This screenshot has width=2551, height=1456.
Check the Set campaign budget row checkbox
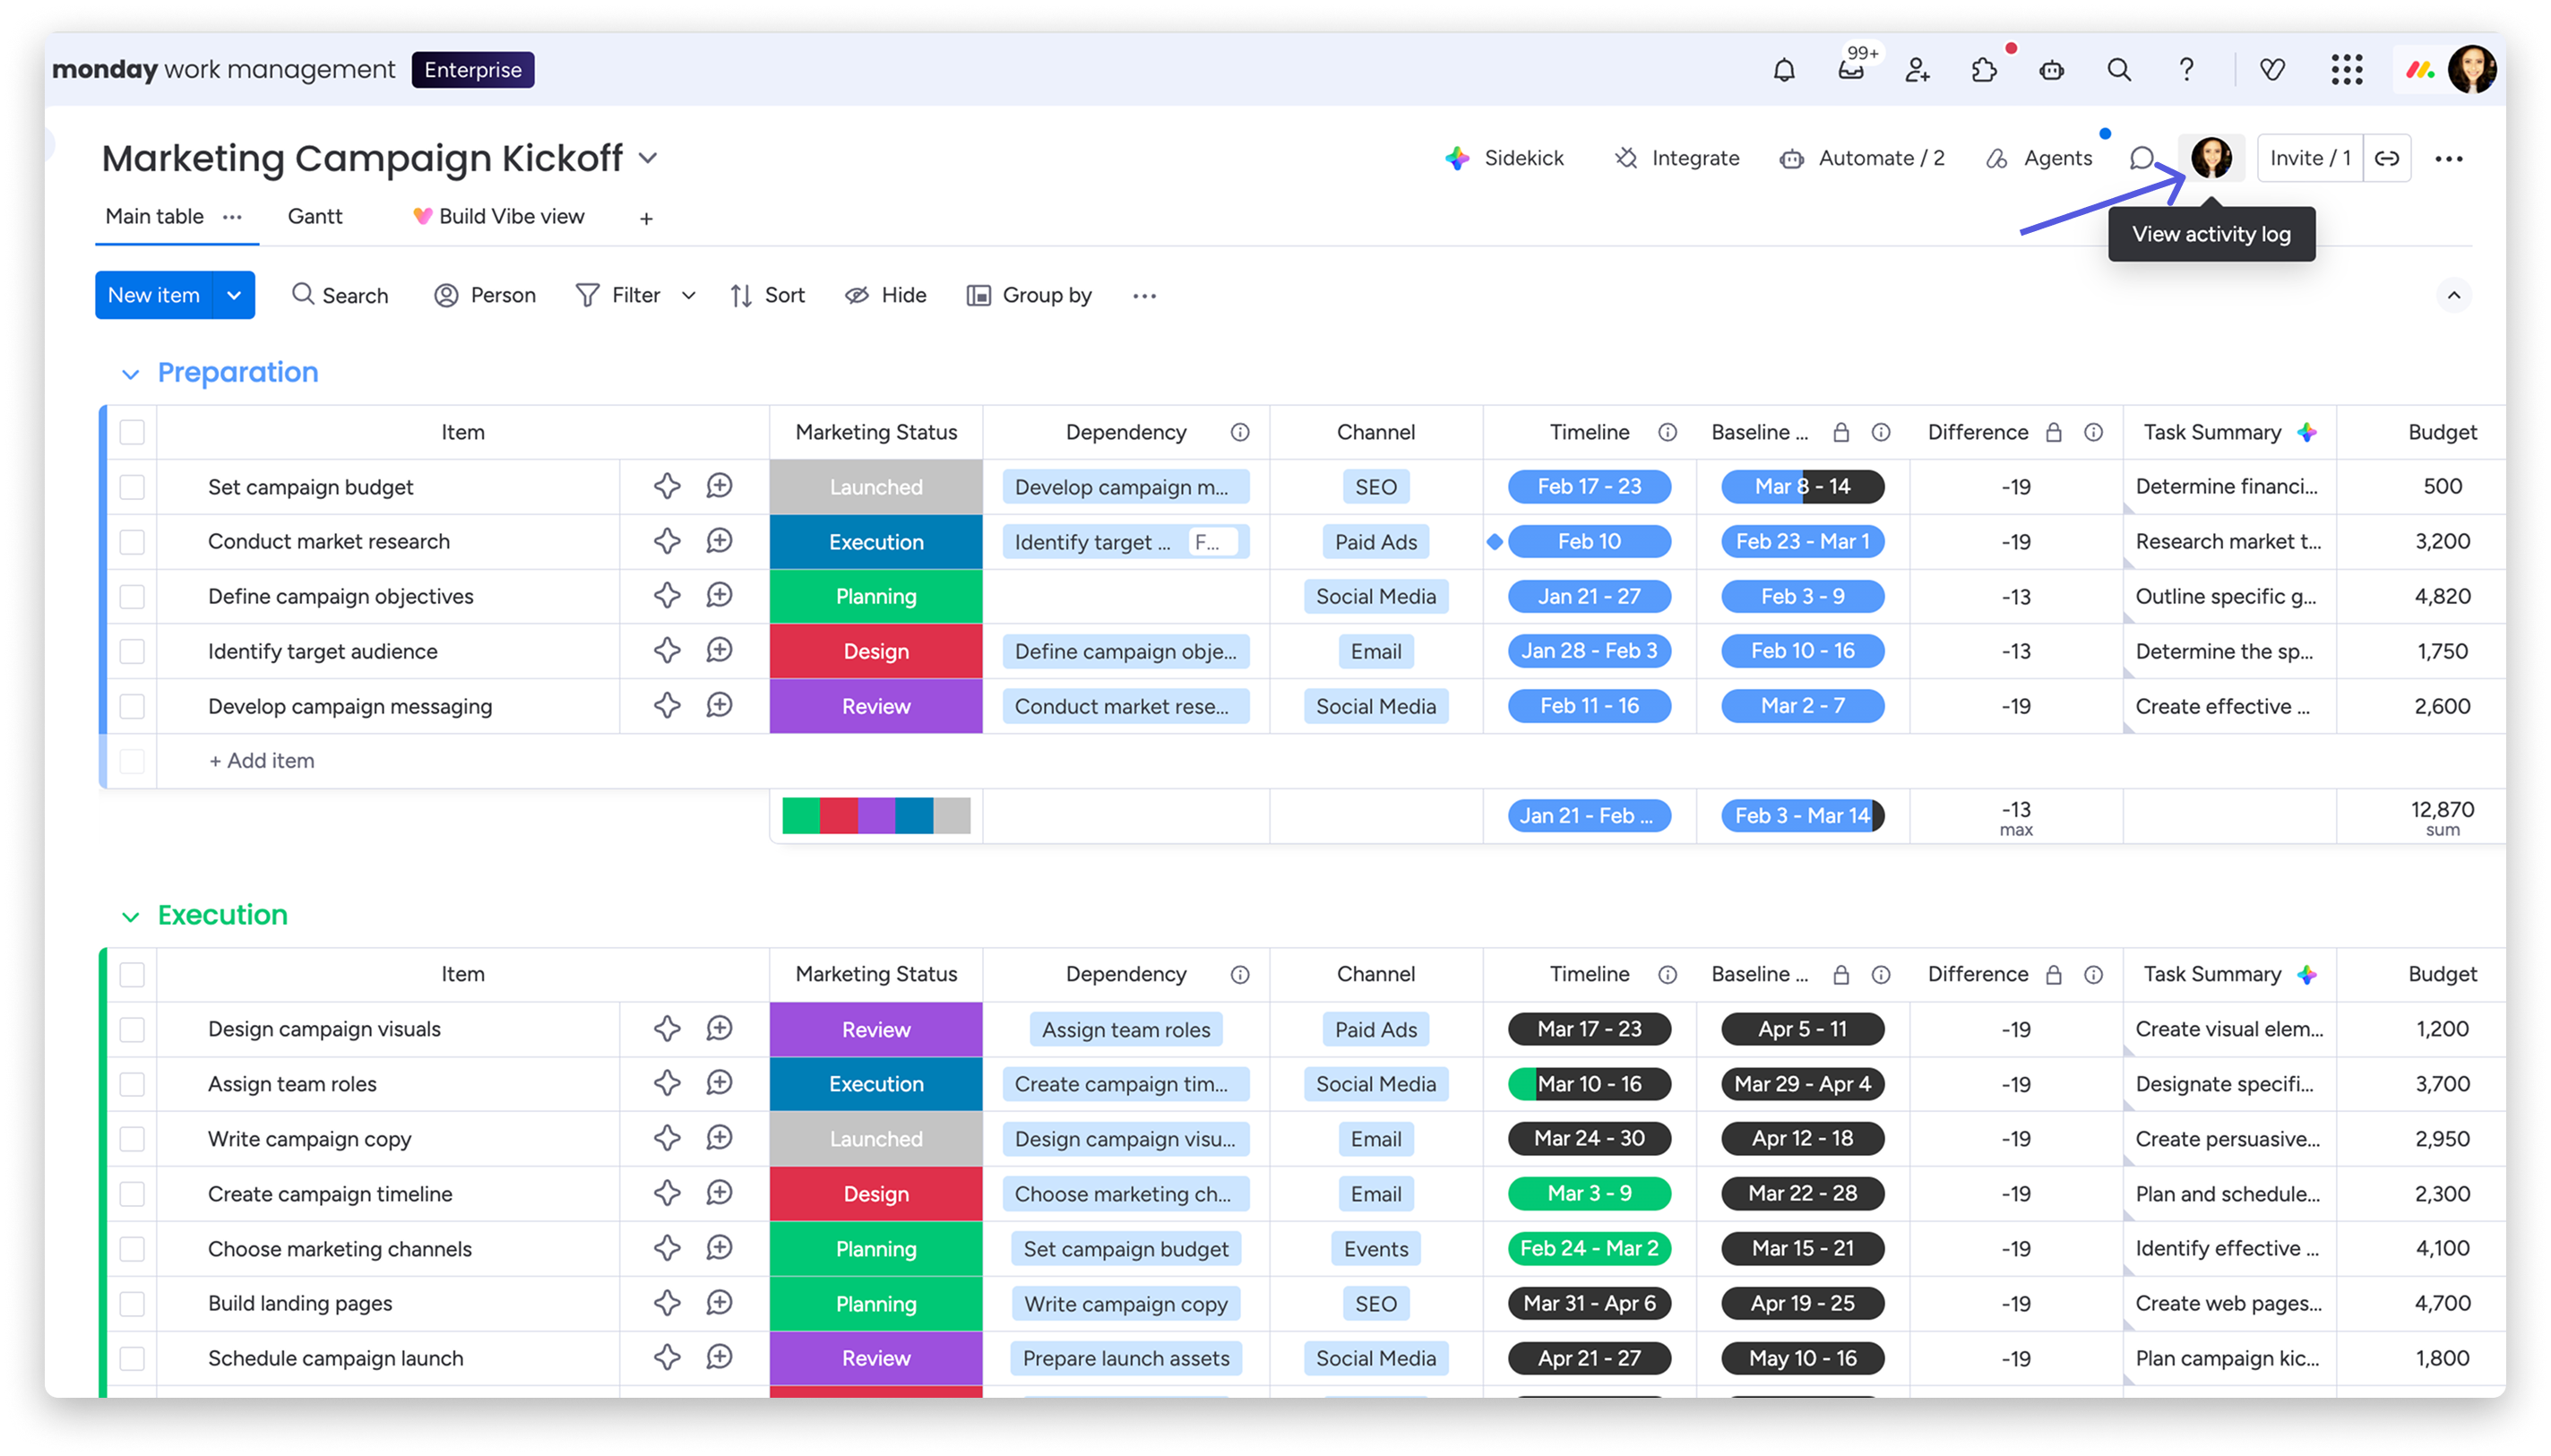[132, 487]
